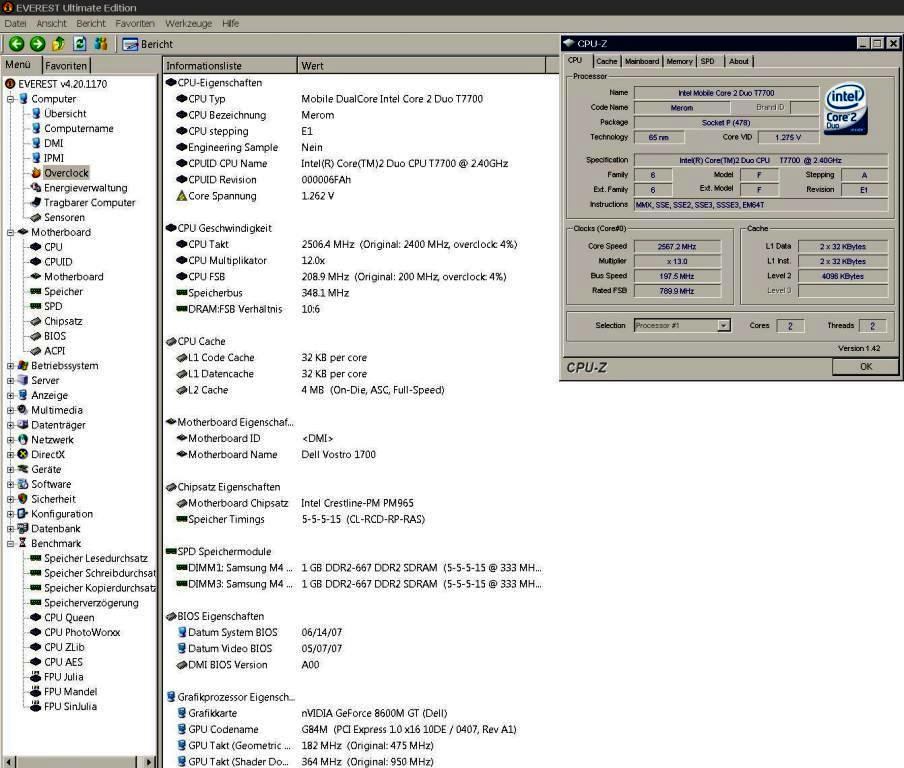This screenshot has height=768, width=904.
Task: Switch to About tab in CPU-Z
Action: click(x=739, y=61)
